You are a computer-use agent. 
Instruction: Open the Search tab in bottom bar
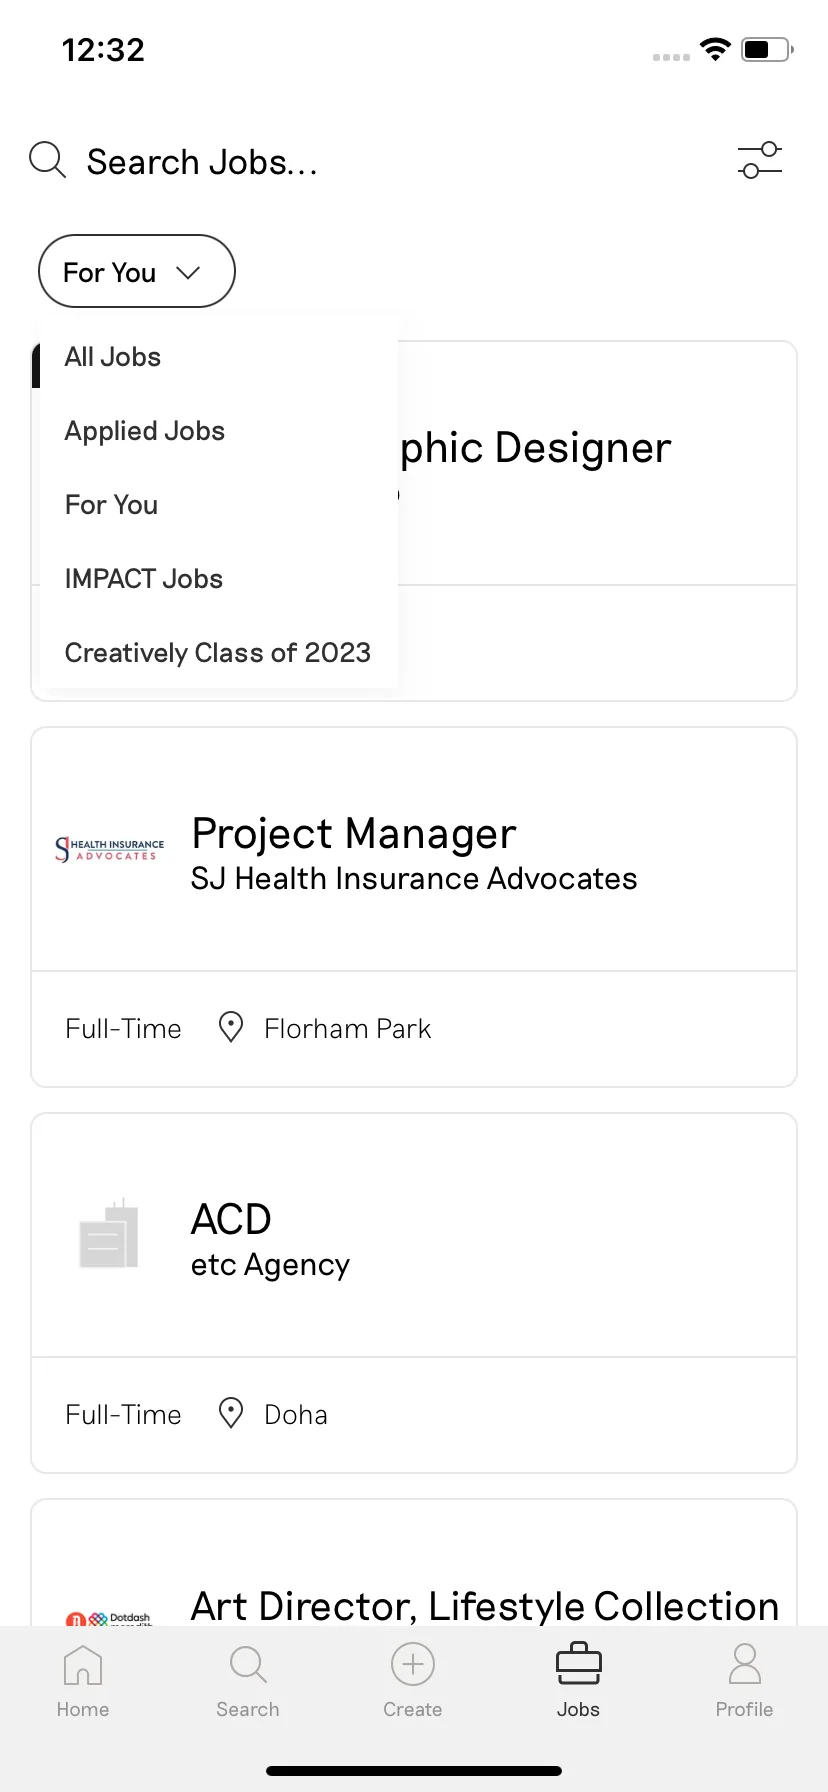coord(248,1682)
